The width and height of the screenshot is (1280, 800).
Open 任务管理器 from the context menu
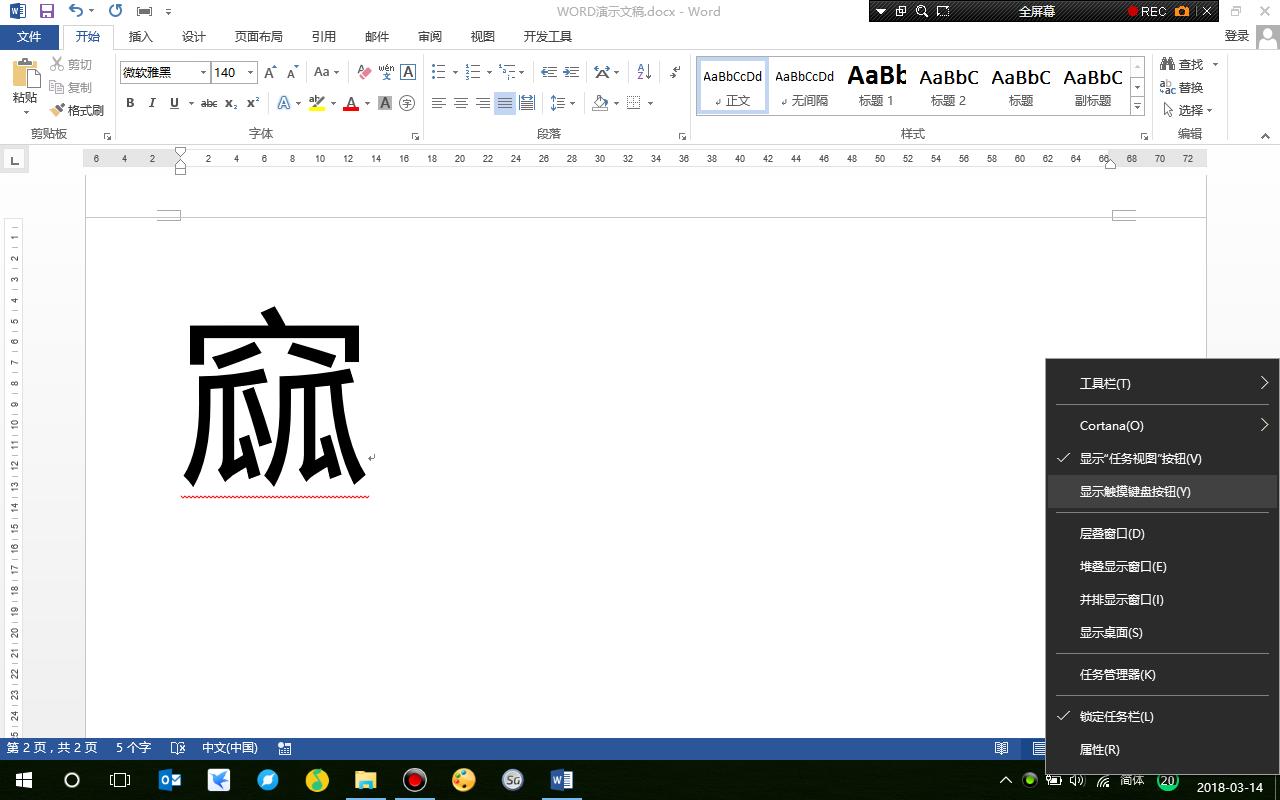coord(1117,674)
